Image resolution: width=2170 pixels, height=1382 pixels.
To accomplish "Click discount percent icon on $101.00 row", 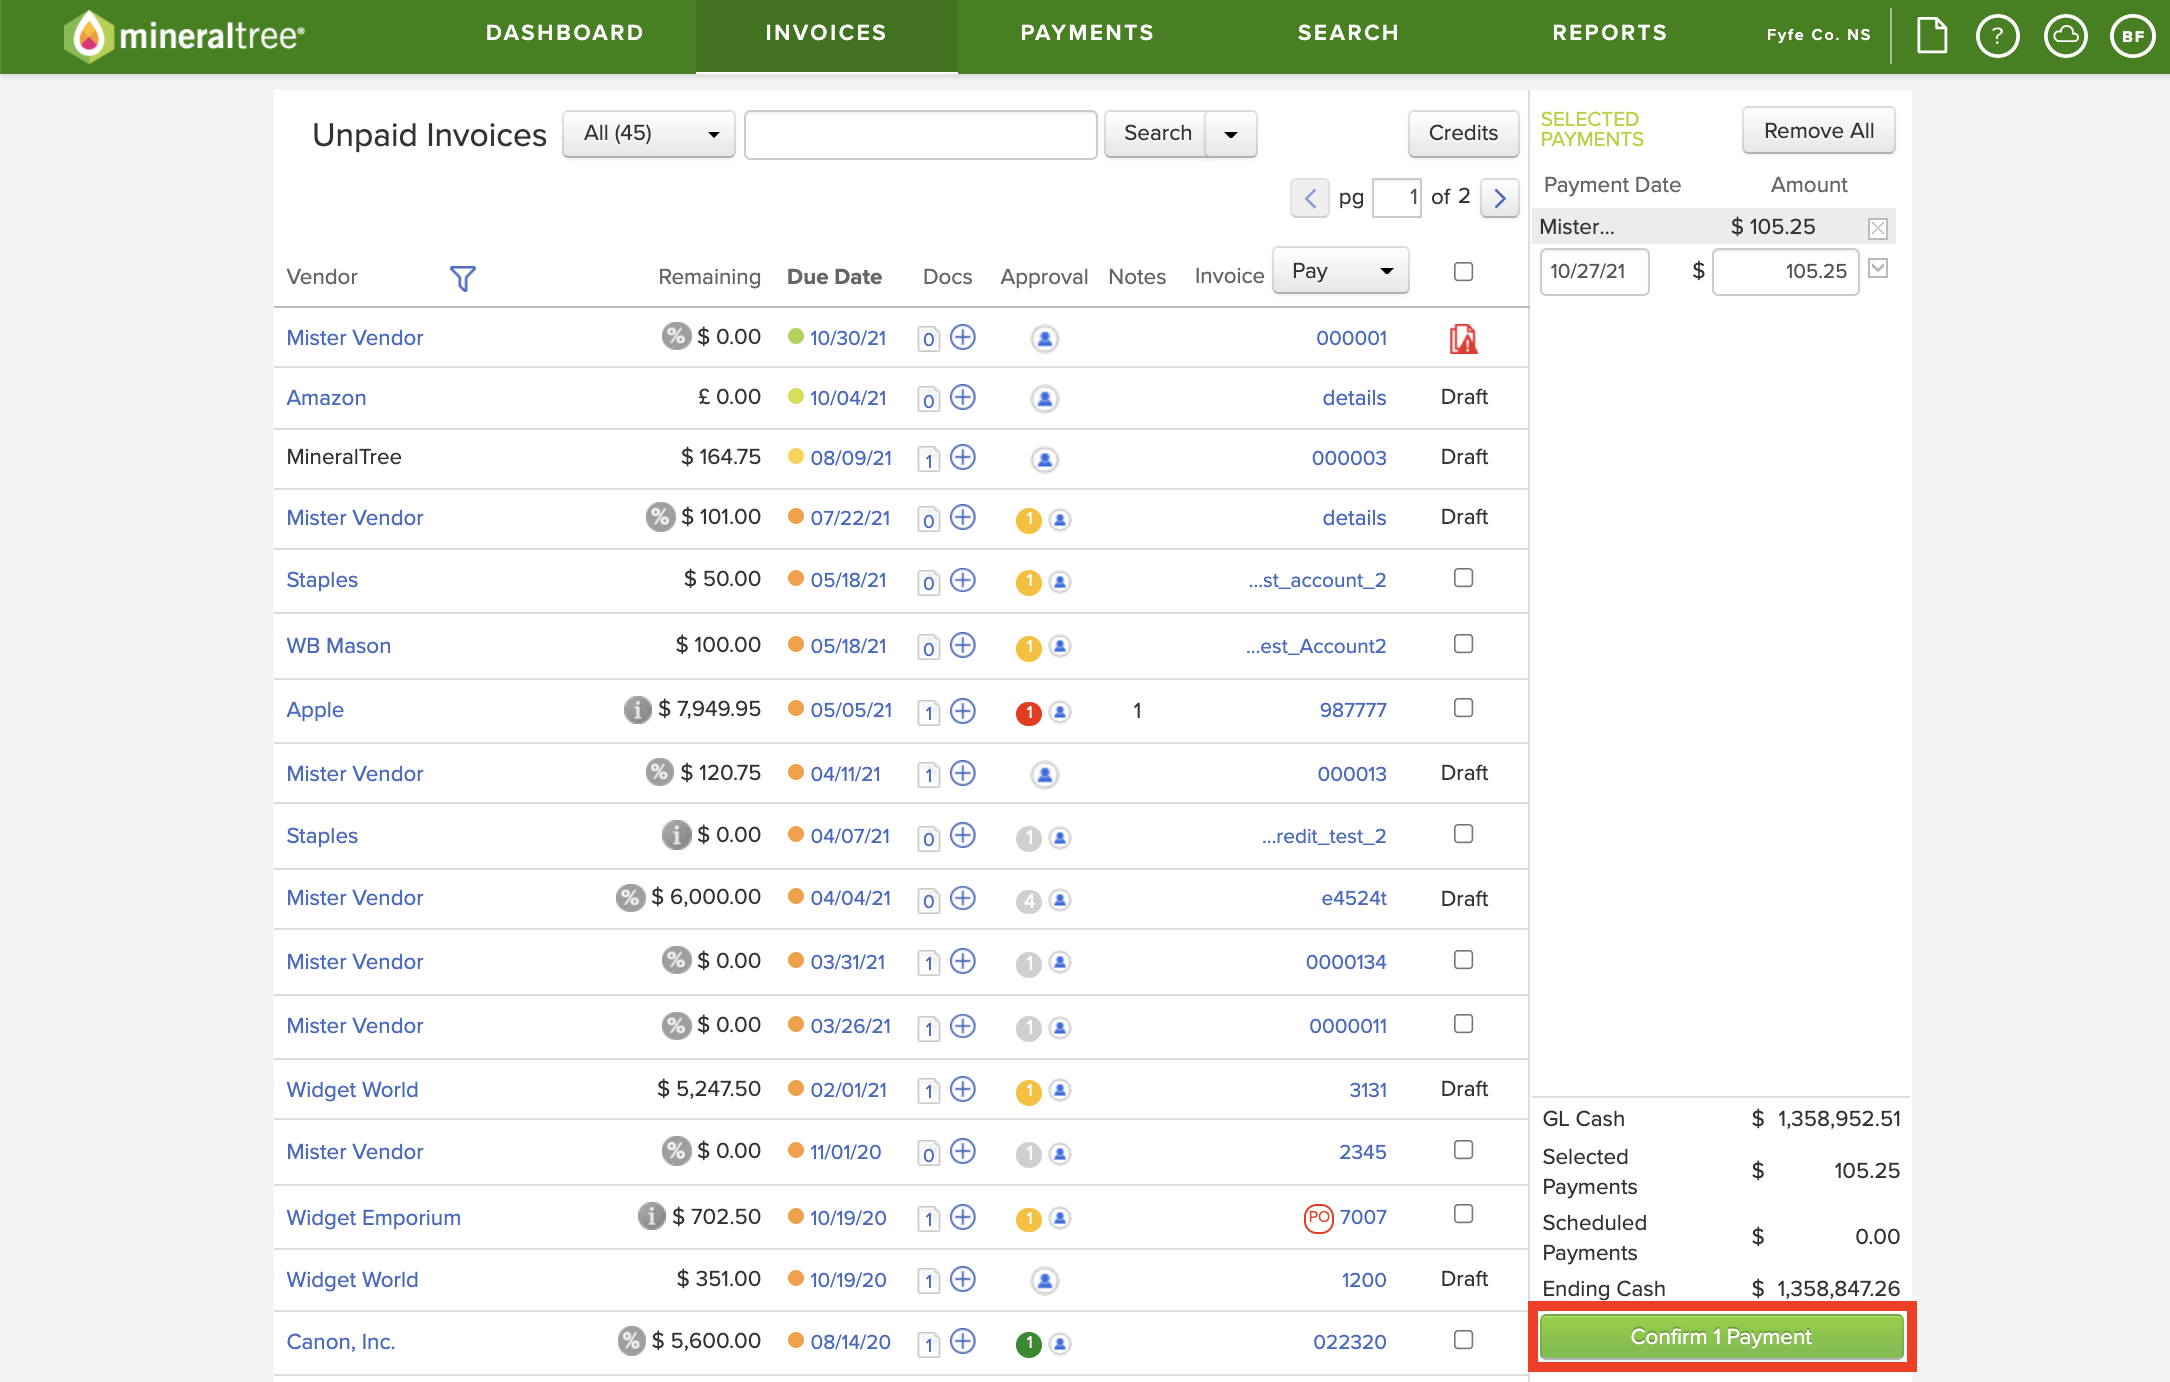I will coord(660,517).
